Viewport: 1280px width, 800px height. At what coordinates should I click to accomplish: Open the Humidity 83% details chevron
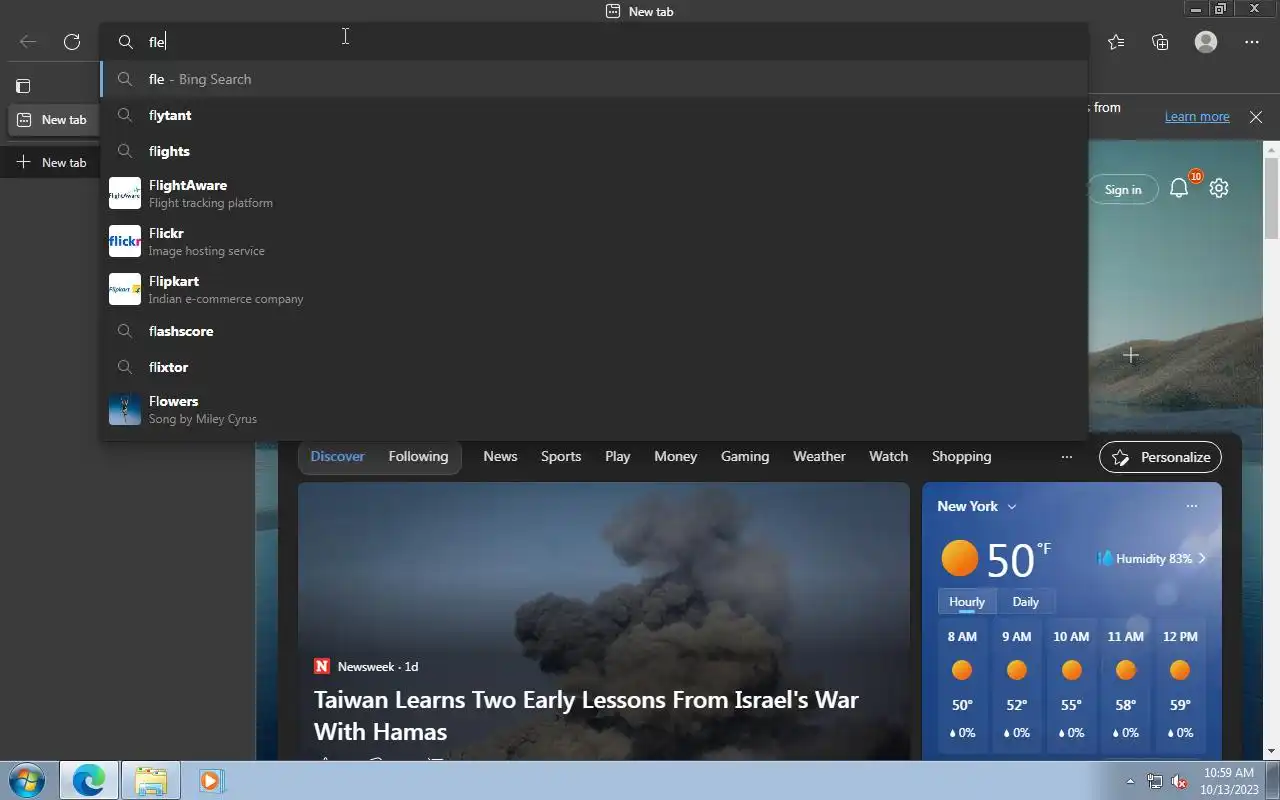coord(1202,558)
